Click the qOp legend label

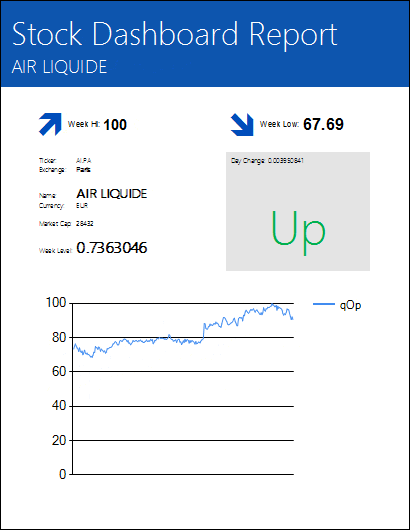click(x=350, y=305)
